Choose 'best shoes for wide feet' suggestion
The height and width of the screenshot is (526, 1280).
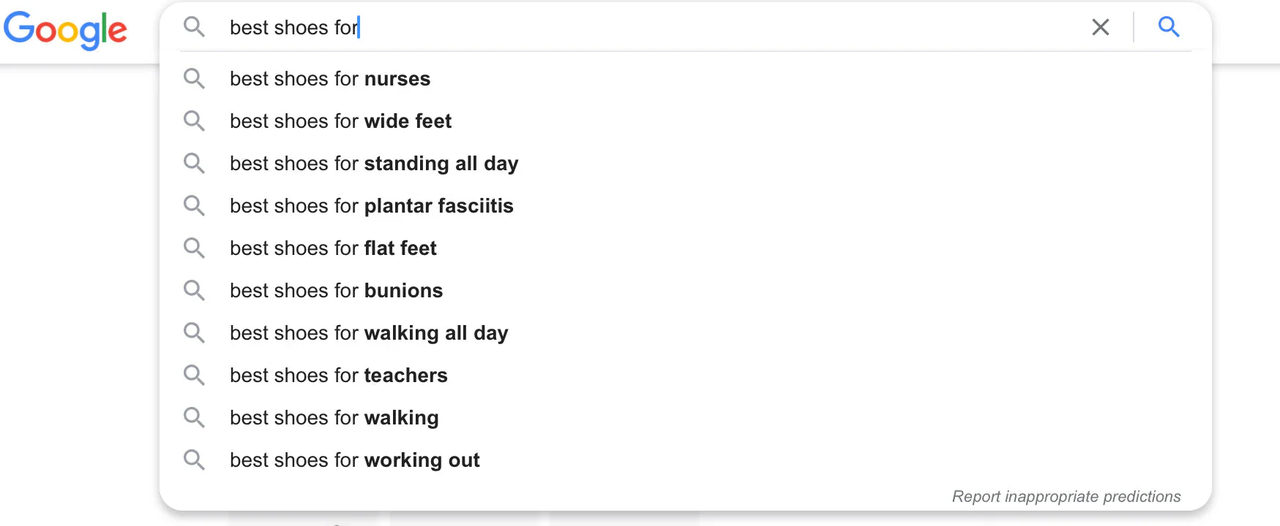340,121
